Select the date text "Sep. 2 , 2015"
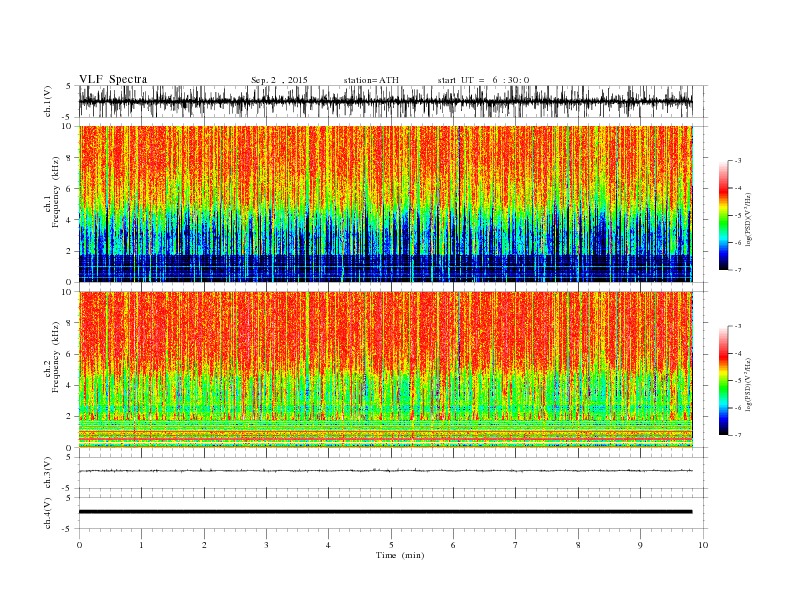The height and width of the screenshot is (612, 792). [279, 80]
